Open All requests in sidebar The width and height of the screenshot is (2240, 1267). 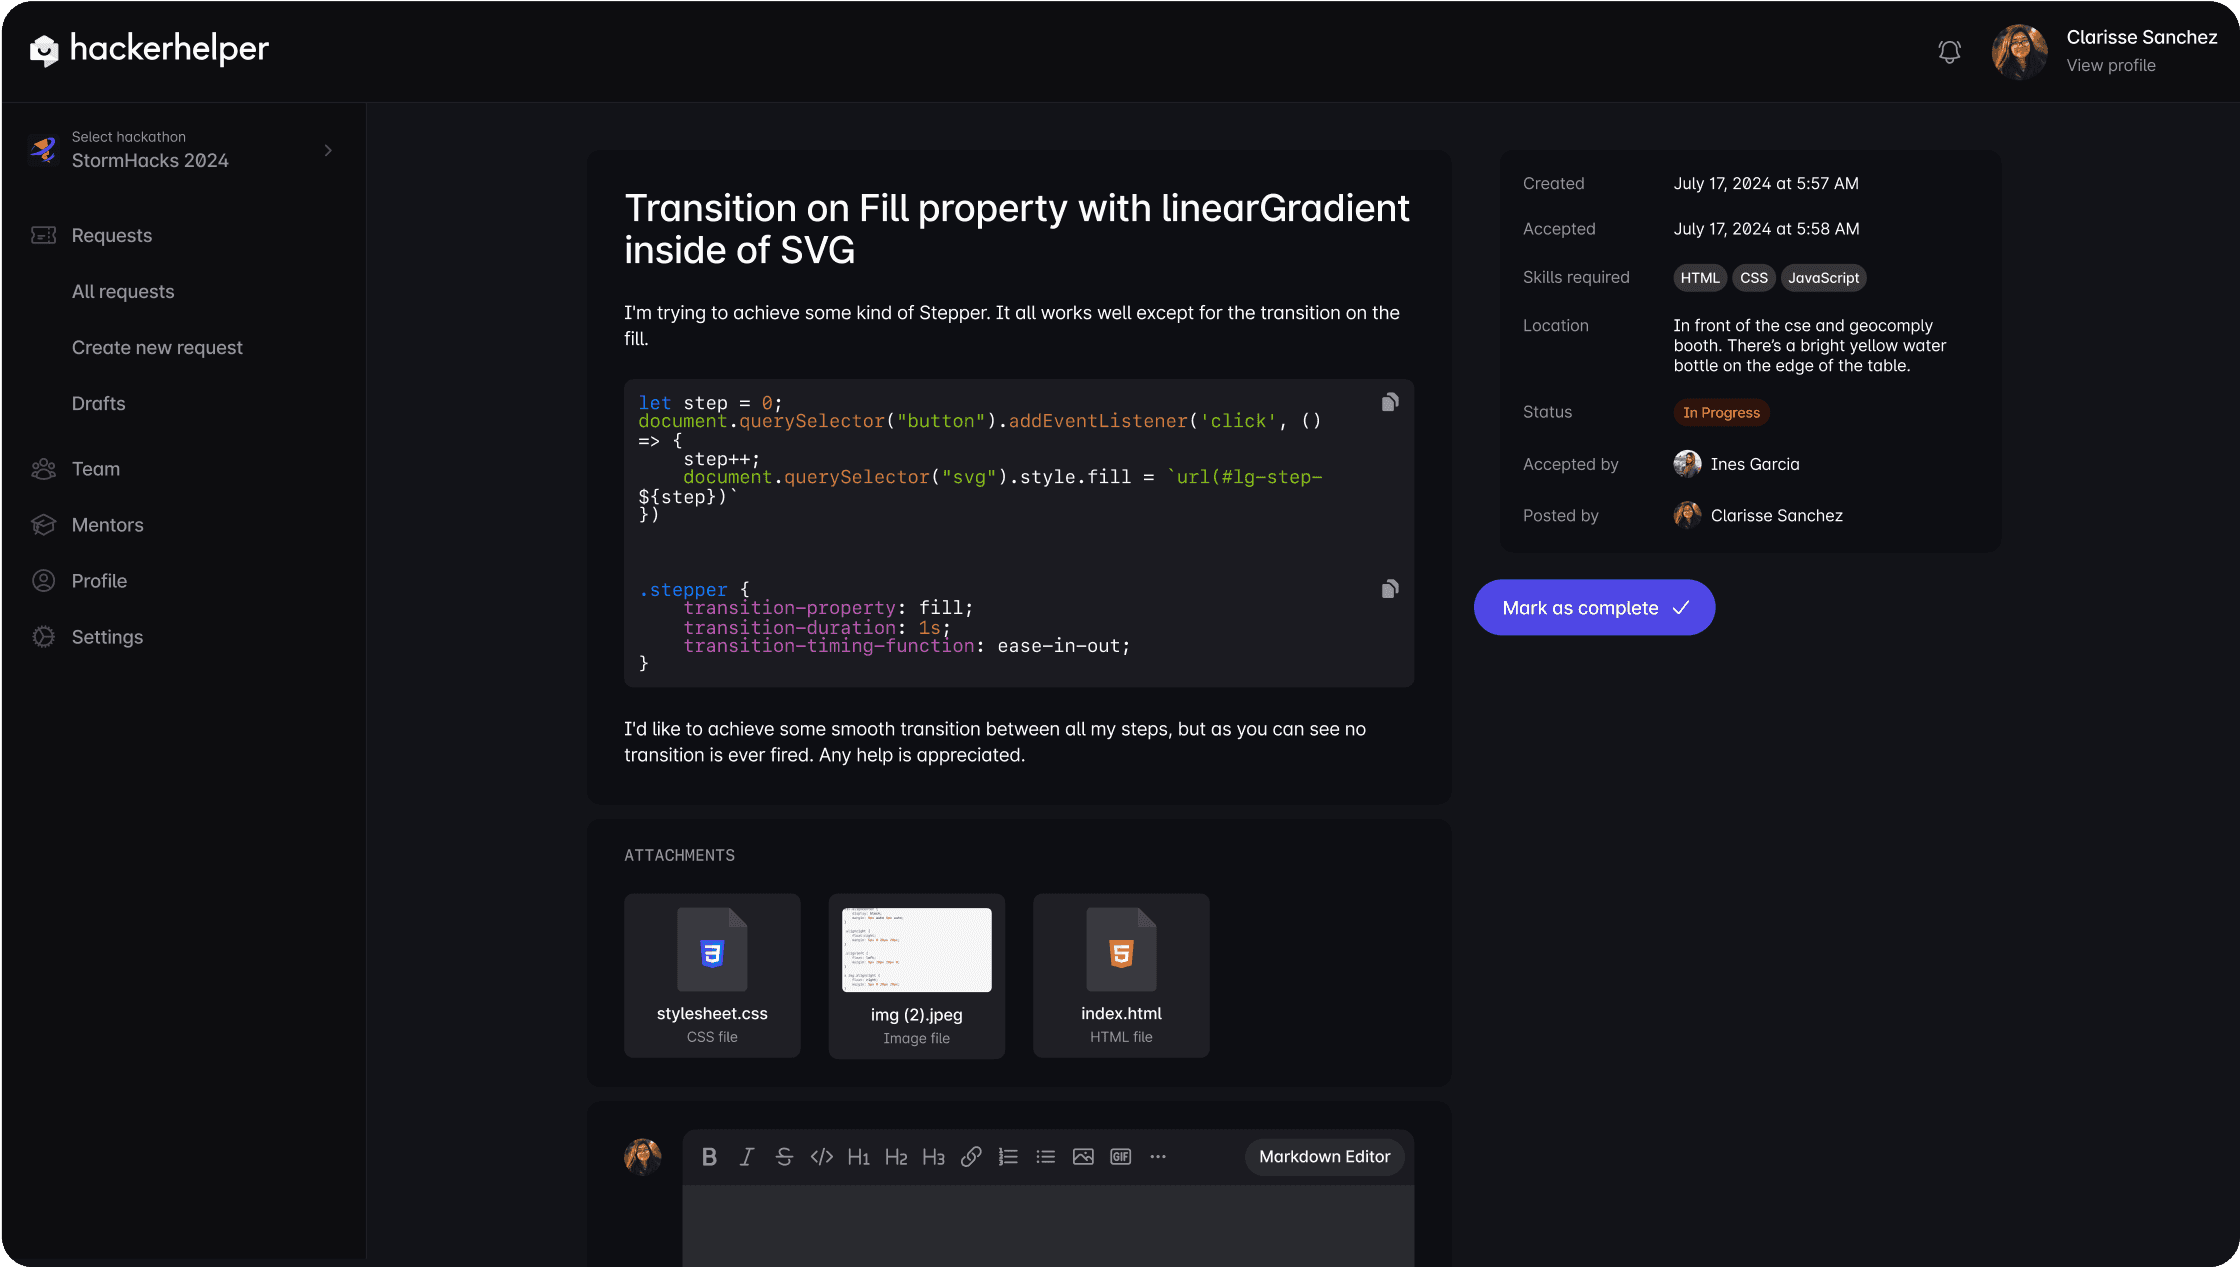(123, 292)
